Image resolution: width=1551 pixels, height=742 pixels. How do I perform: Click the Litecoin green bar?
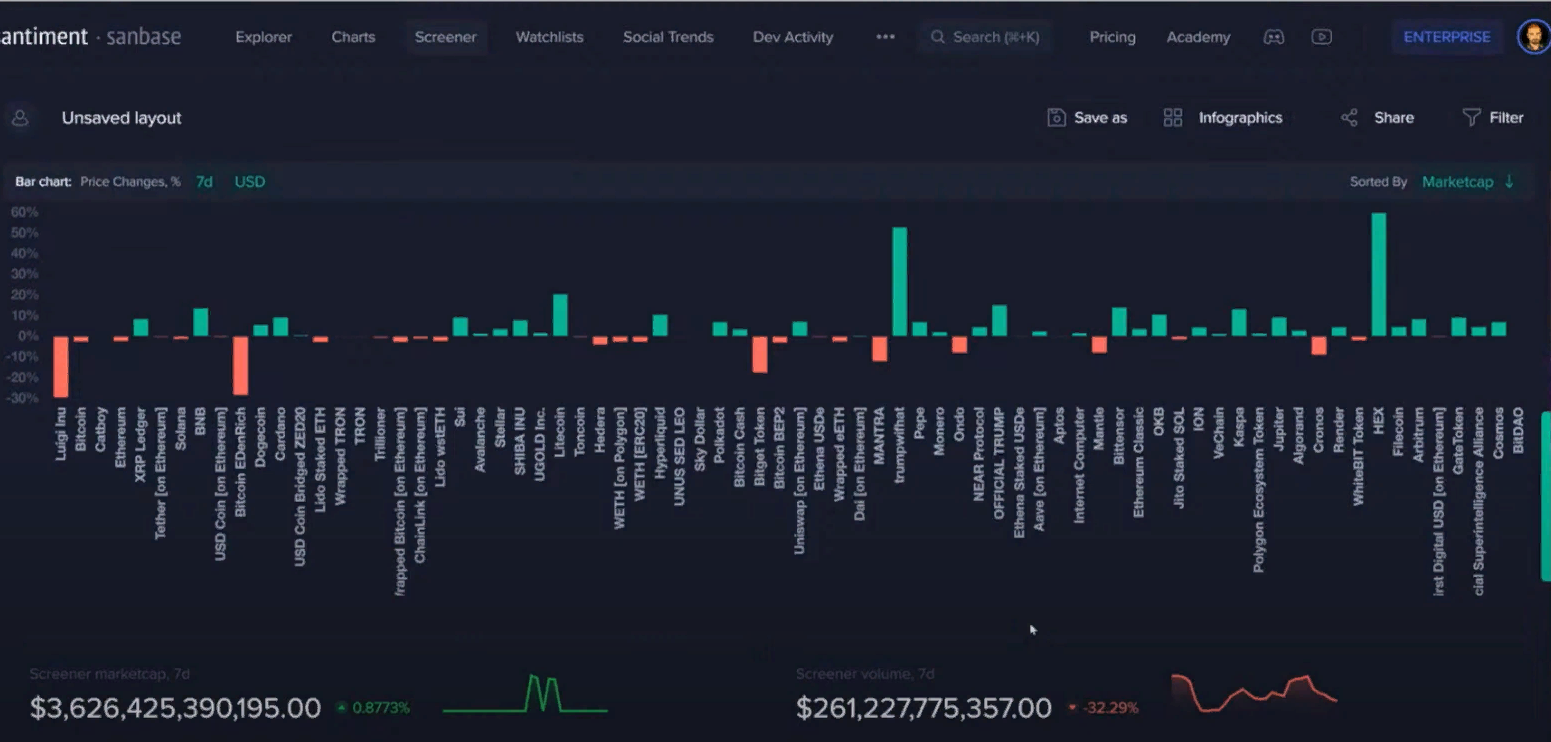tap(560, 316)
